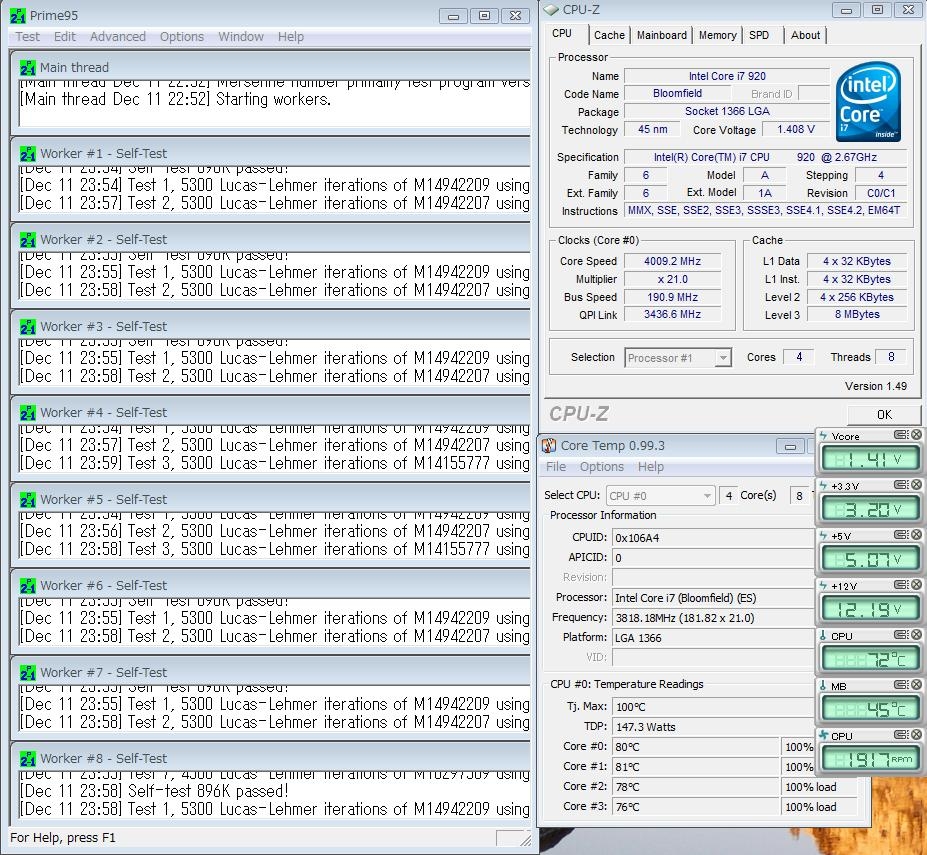
Task: Click the Intel Core i7 logo
Action: (x=867, y=103)
